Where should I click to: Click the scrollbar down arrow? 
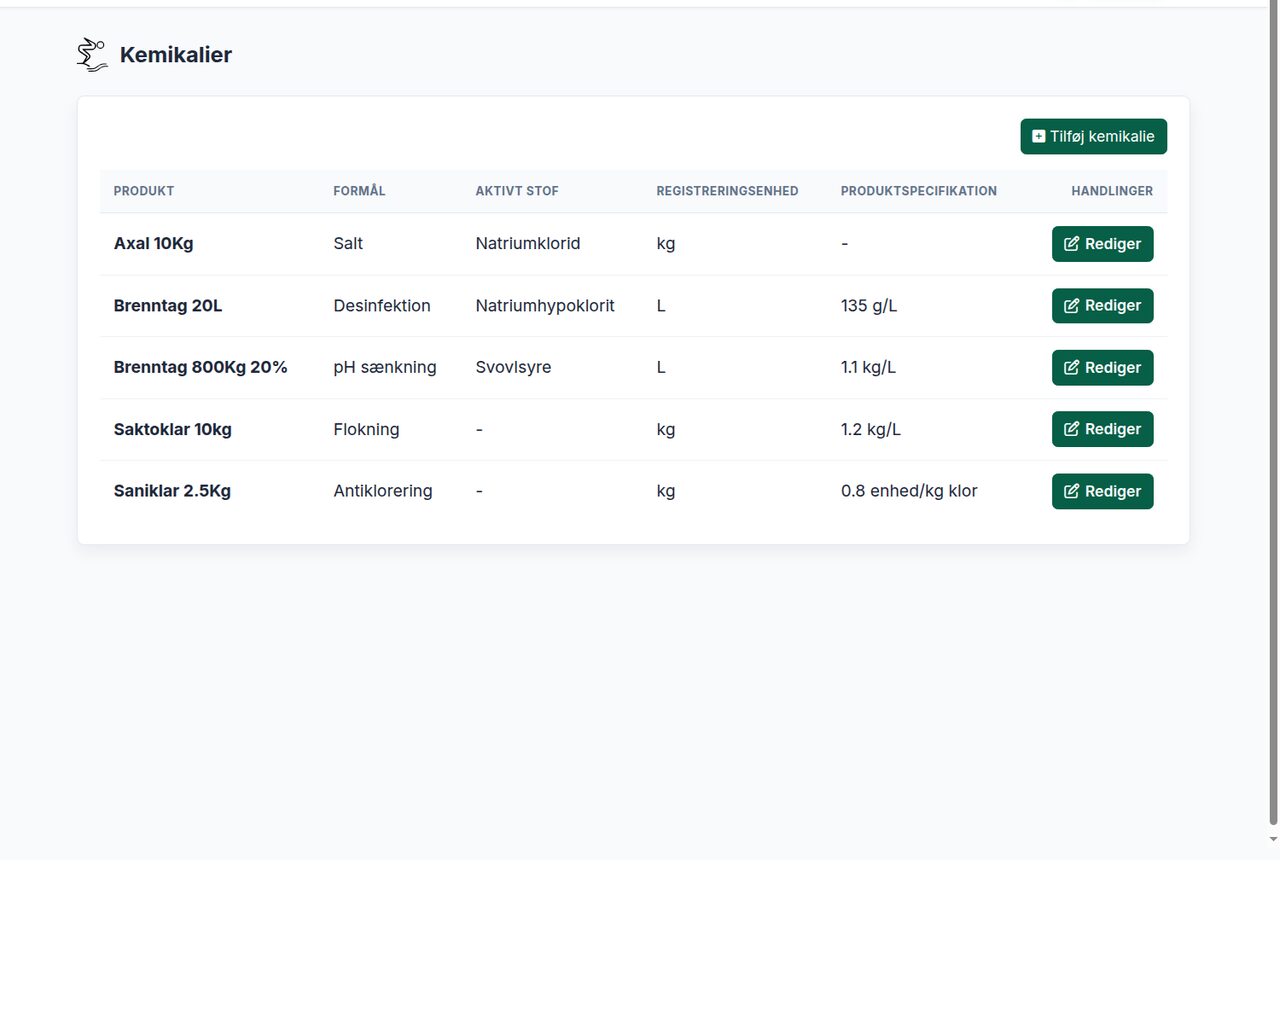click(1273, 840)
